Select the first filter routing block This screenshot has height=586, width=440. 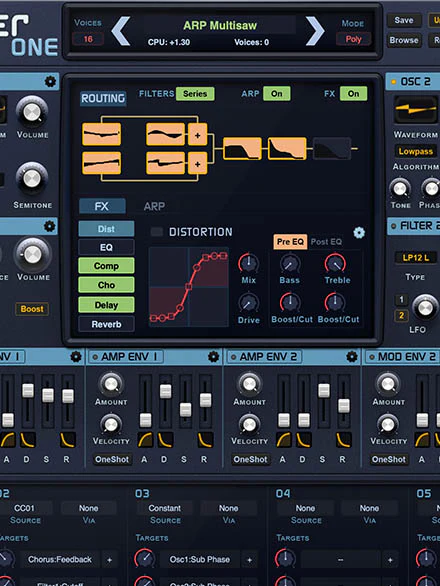242,149
